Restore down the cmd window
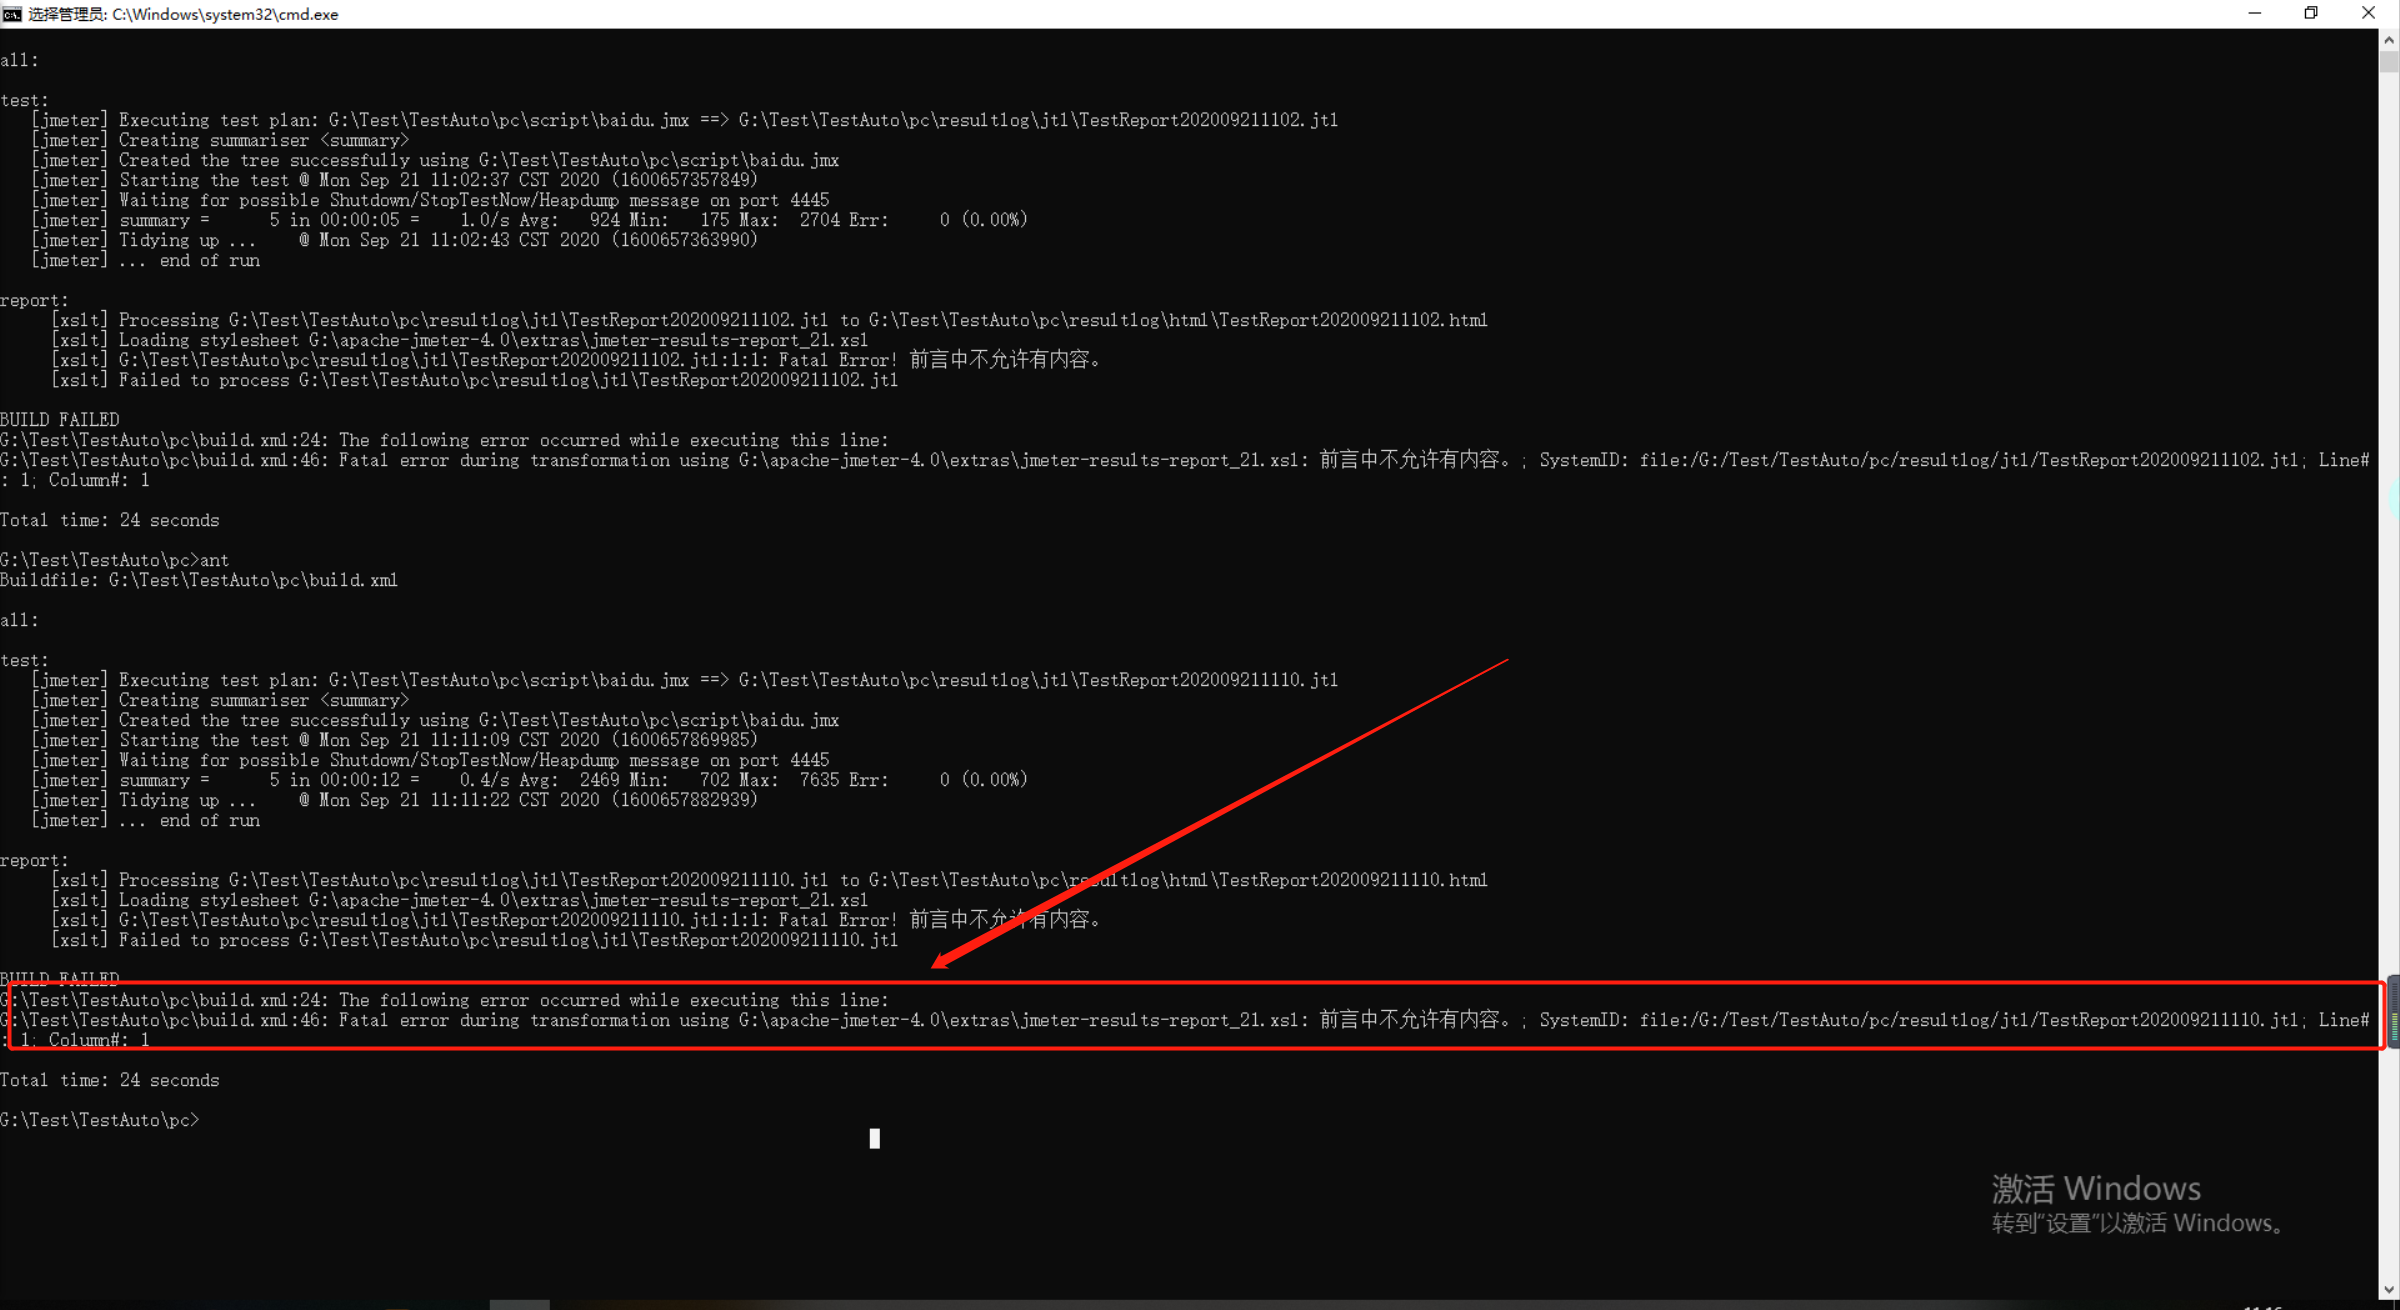The height and width of the screenshot is (1310, 2400). pos(2311,14)
